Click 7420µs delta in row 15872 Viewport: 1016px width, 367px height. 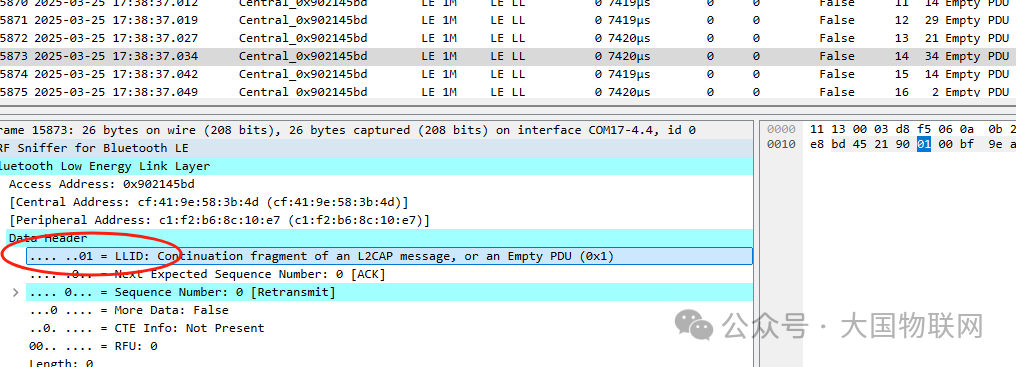coord(629,38)
